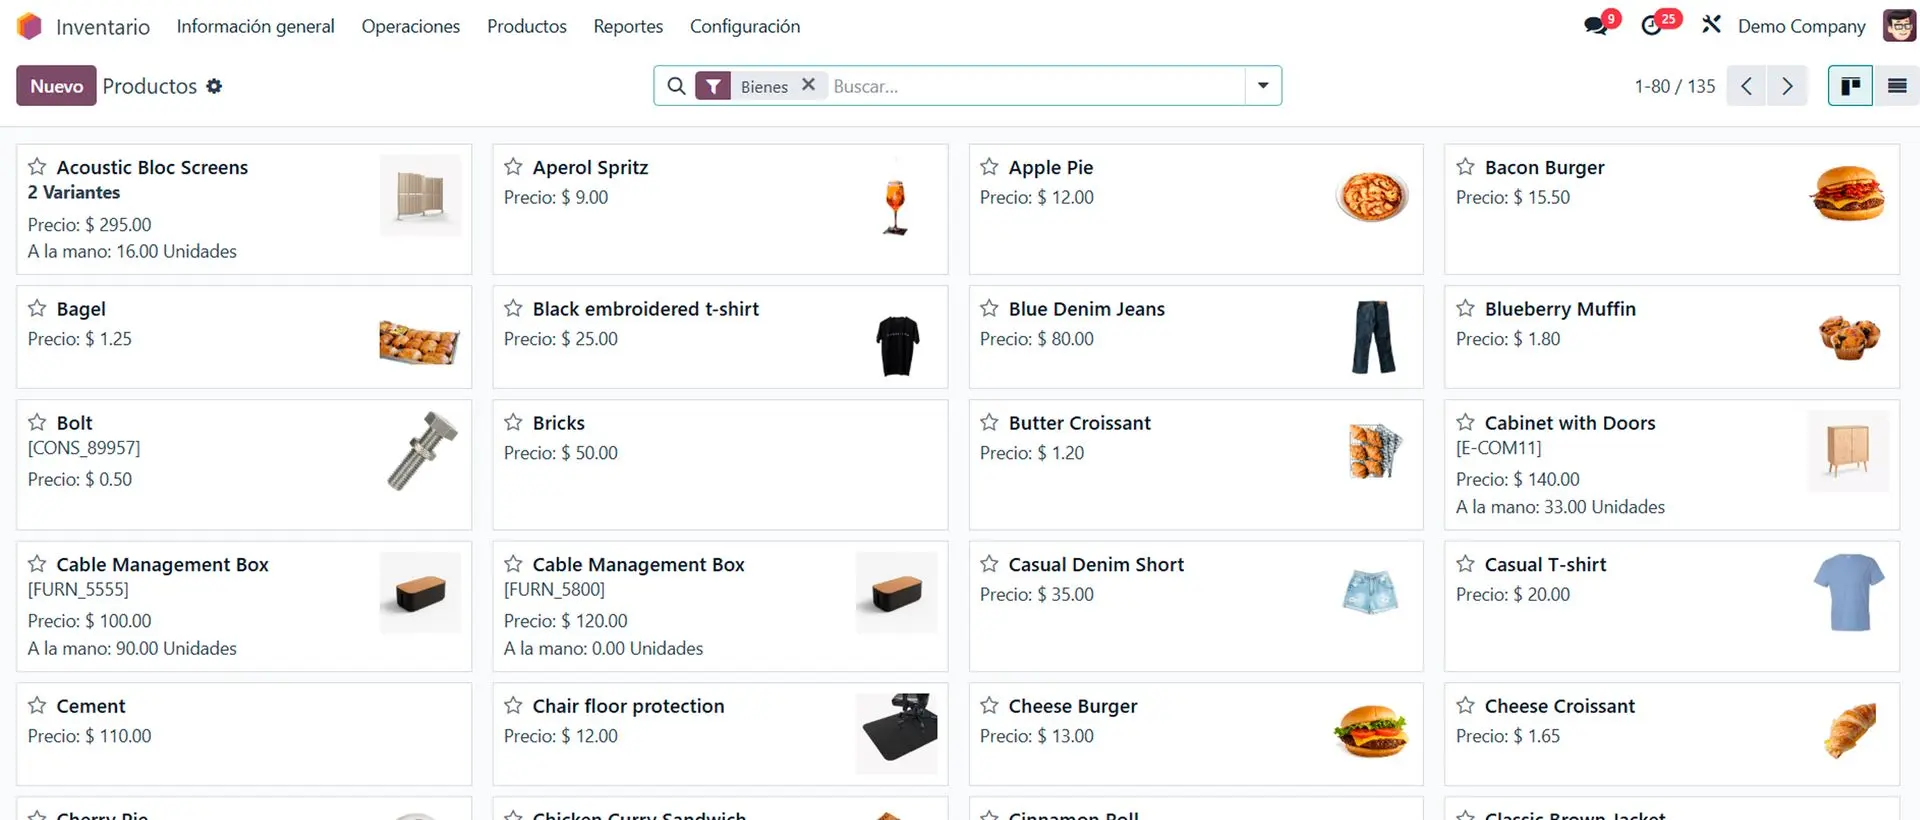Open the user avatar menu
The width and height of the screenshot is (1920, 820).
click(x=1898, y=26)
